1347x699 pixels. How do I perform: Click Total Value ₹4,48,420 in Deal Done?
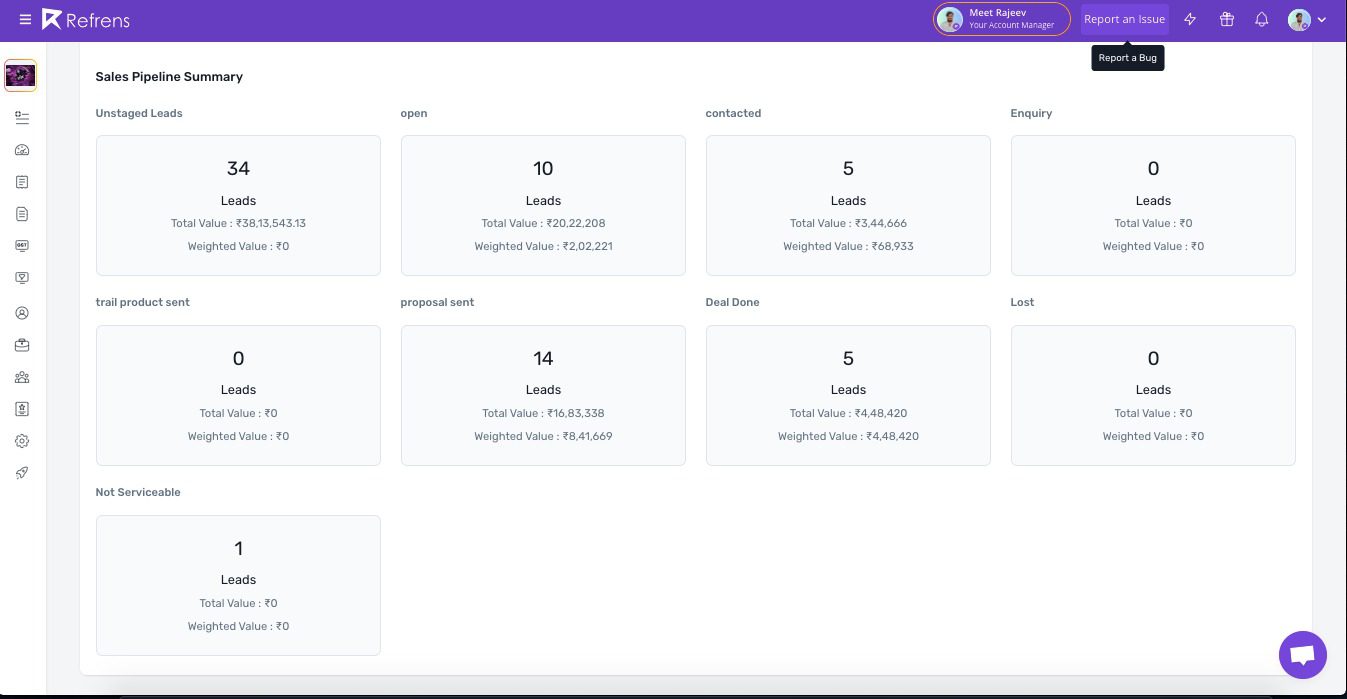(x=848, y=413)
